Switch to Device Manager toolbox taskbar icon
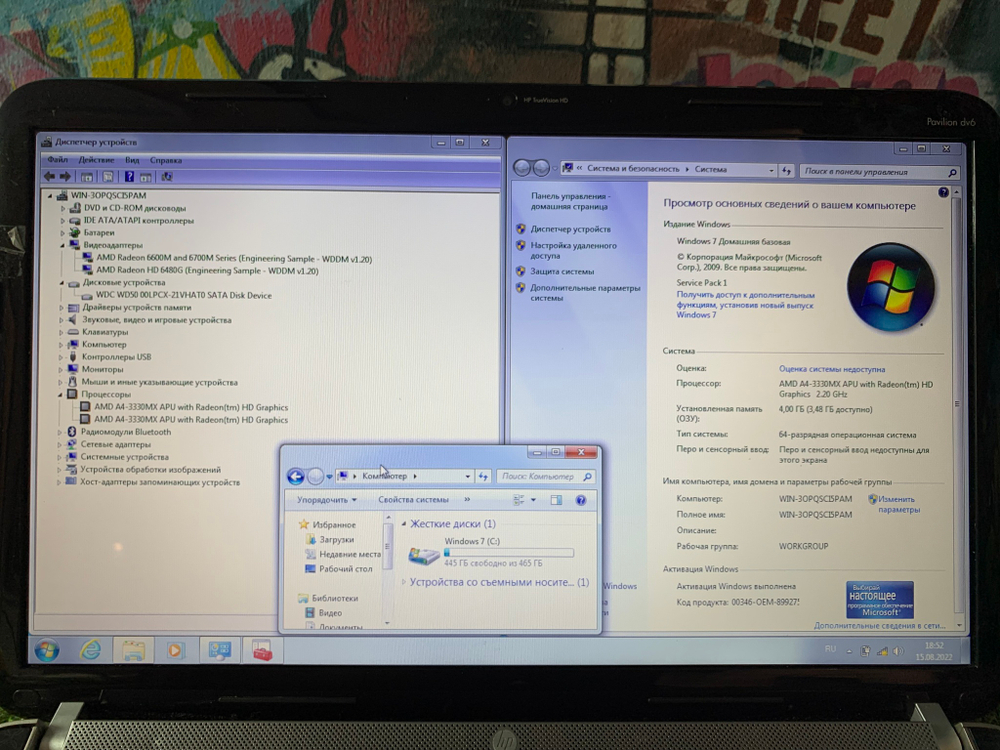The image size is (1000, 750). tap(261, 651)
